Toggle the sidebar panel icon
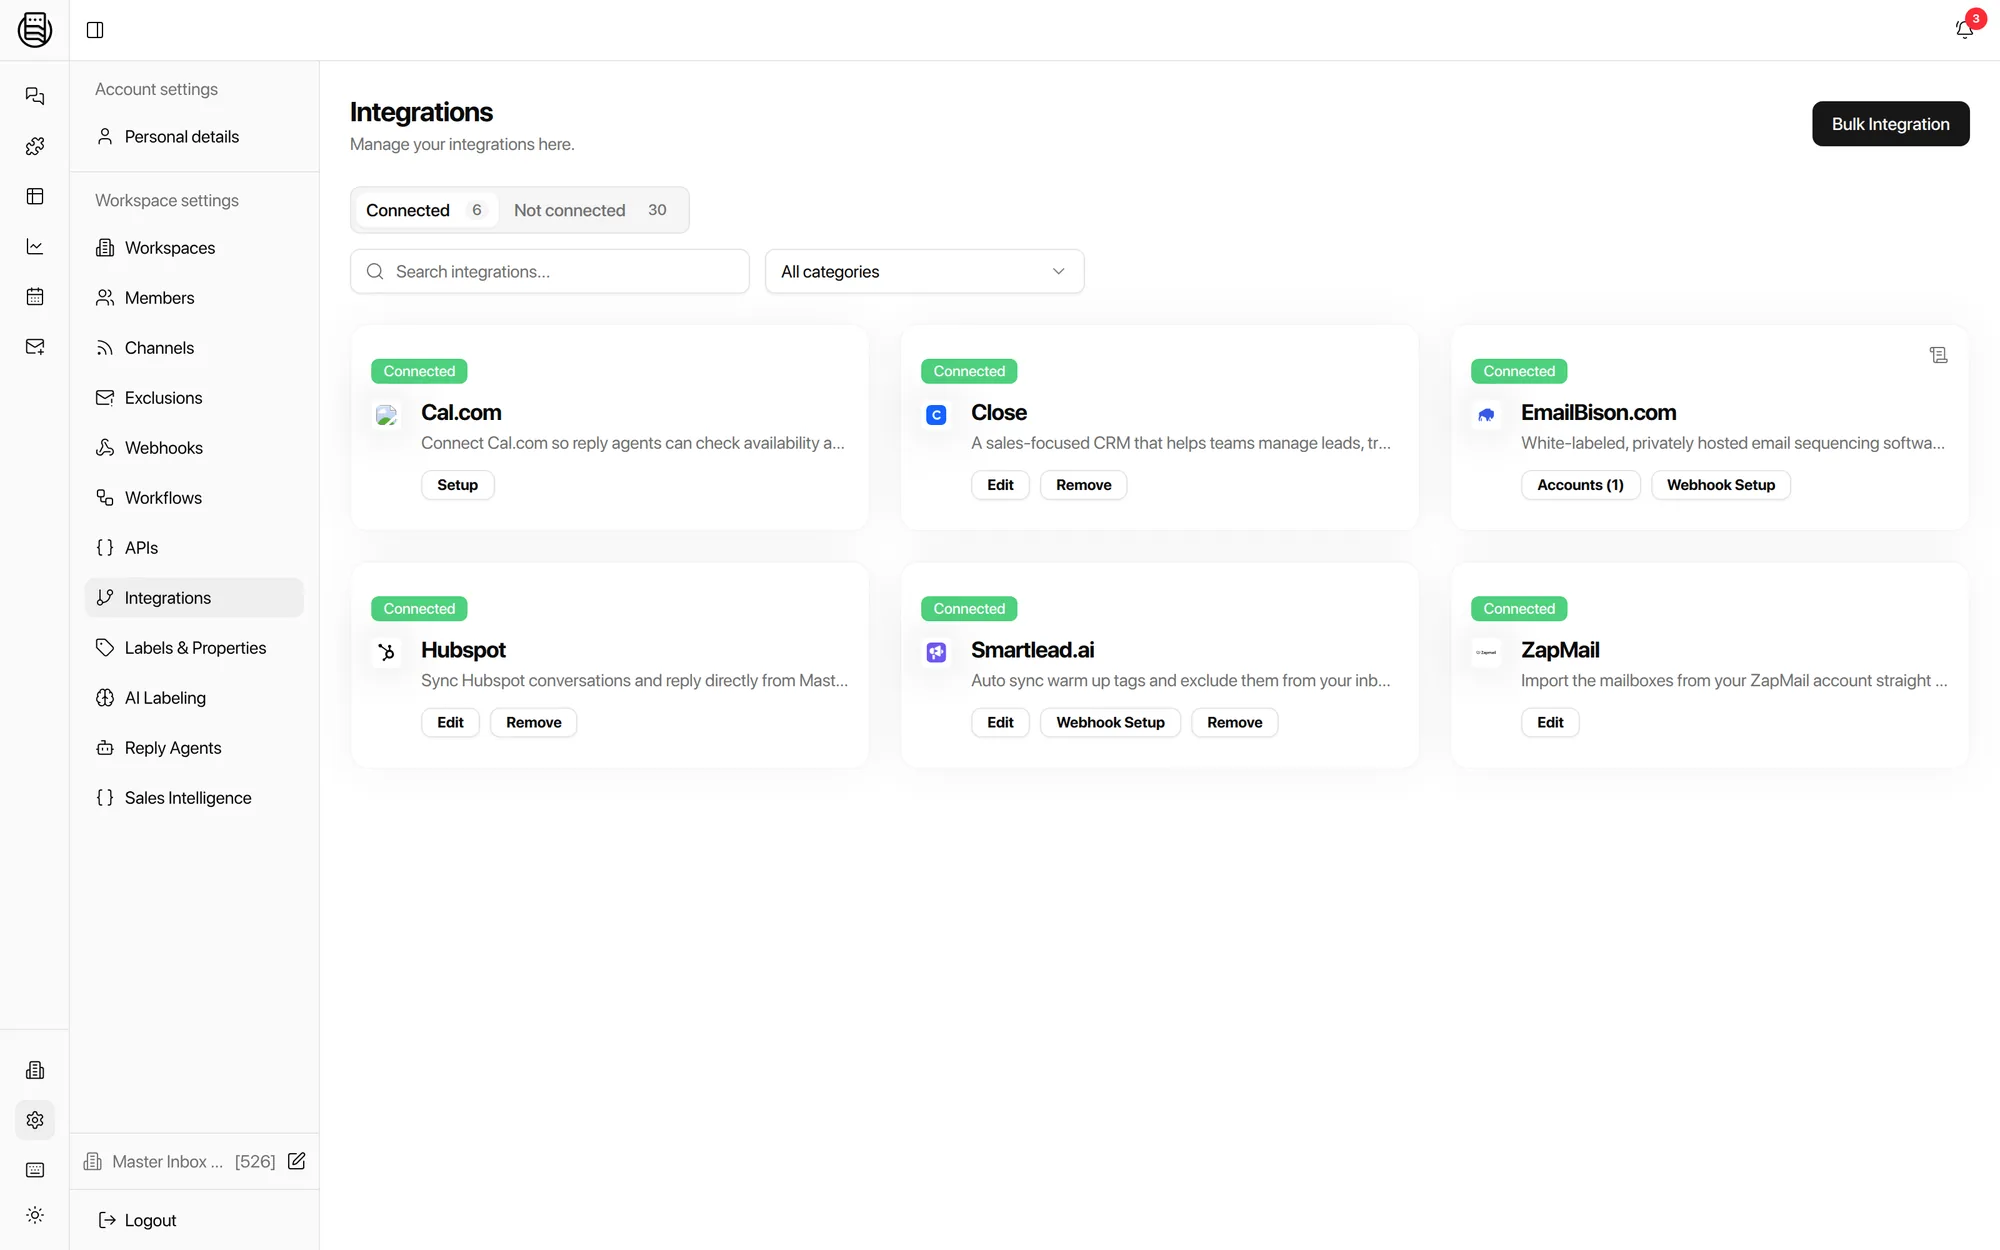This screenshot has height=1250, width=2000. (x=95, y=30)
